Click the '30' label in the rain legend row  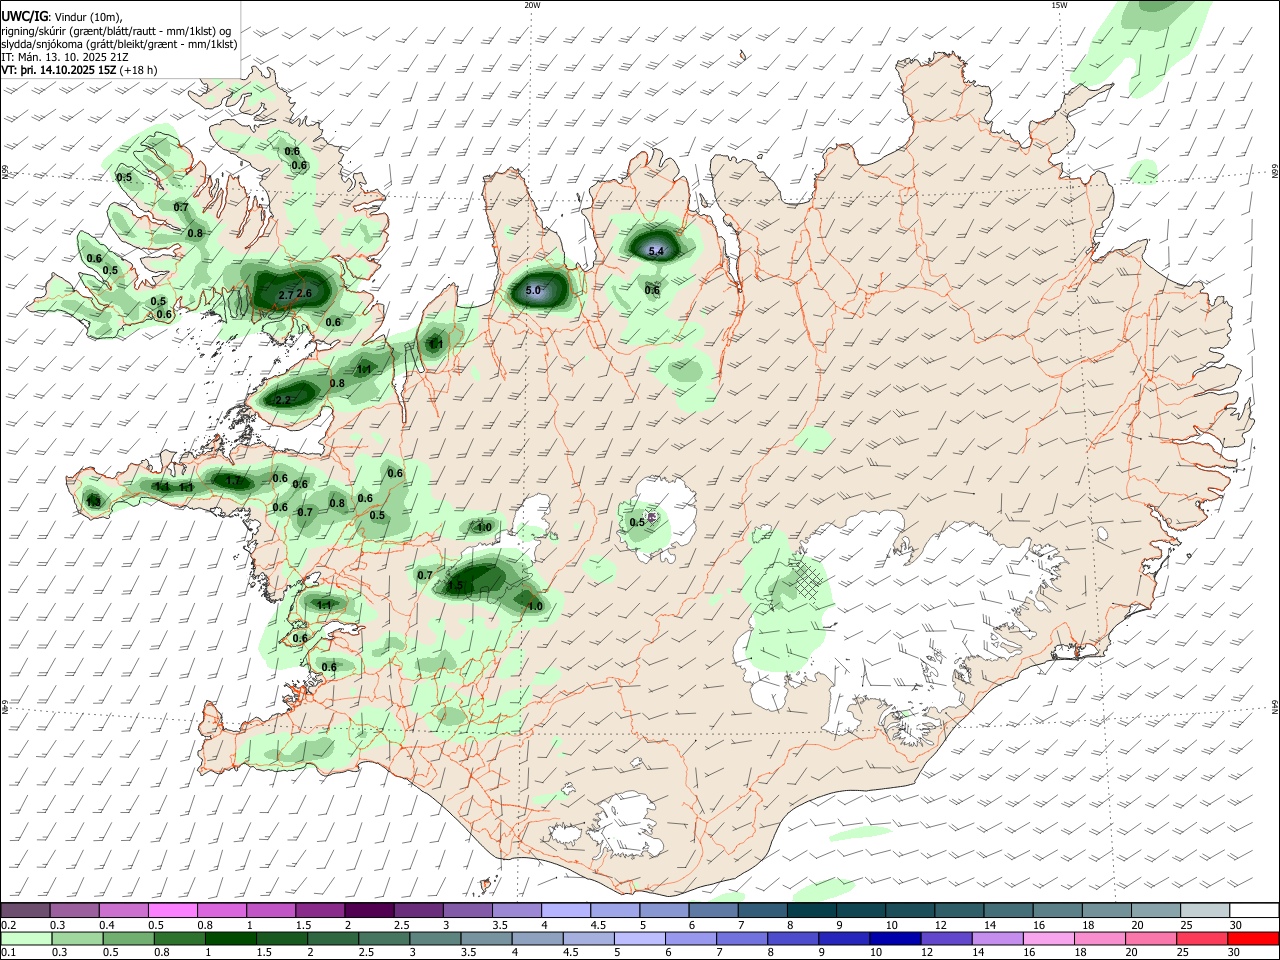pos(1234,953)
